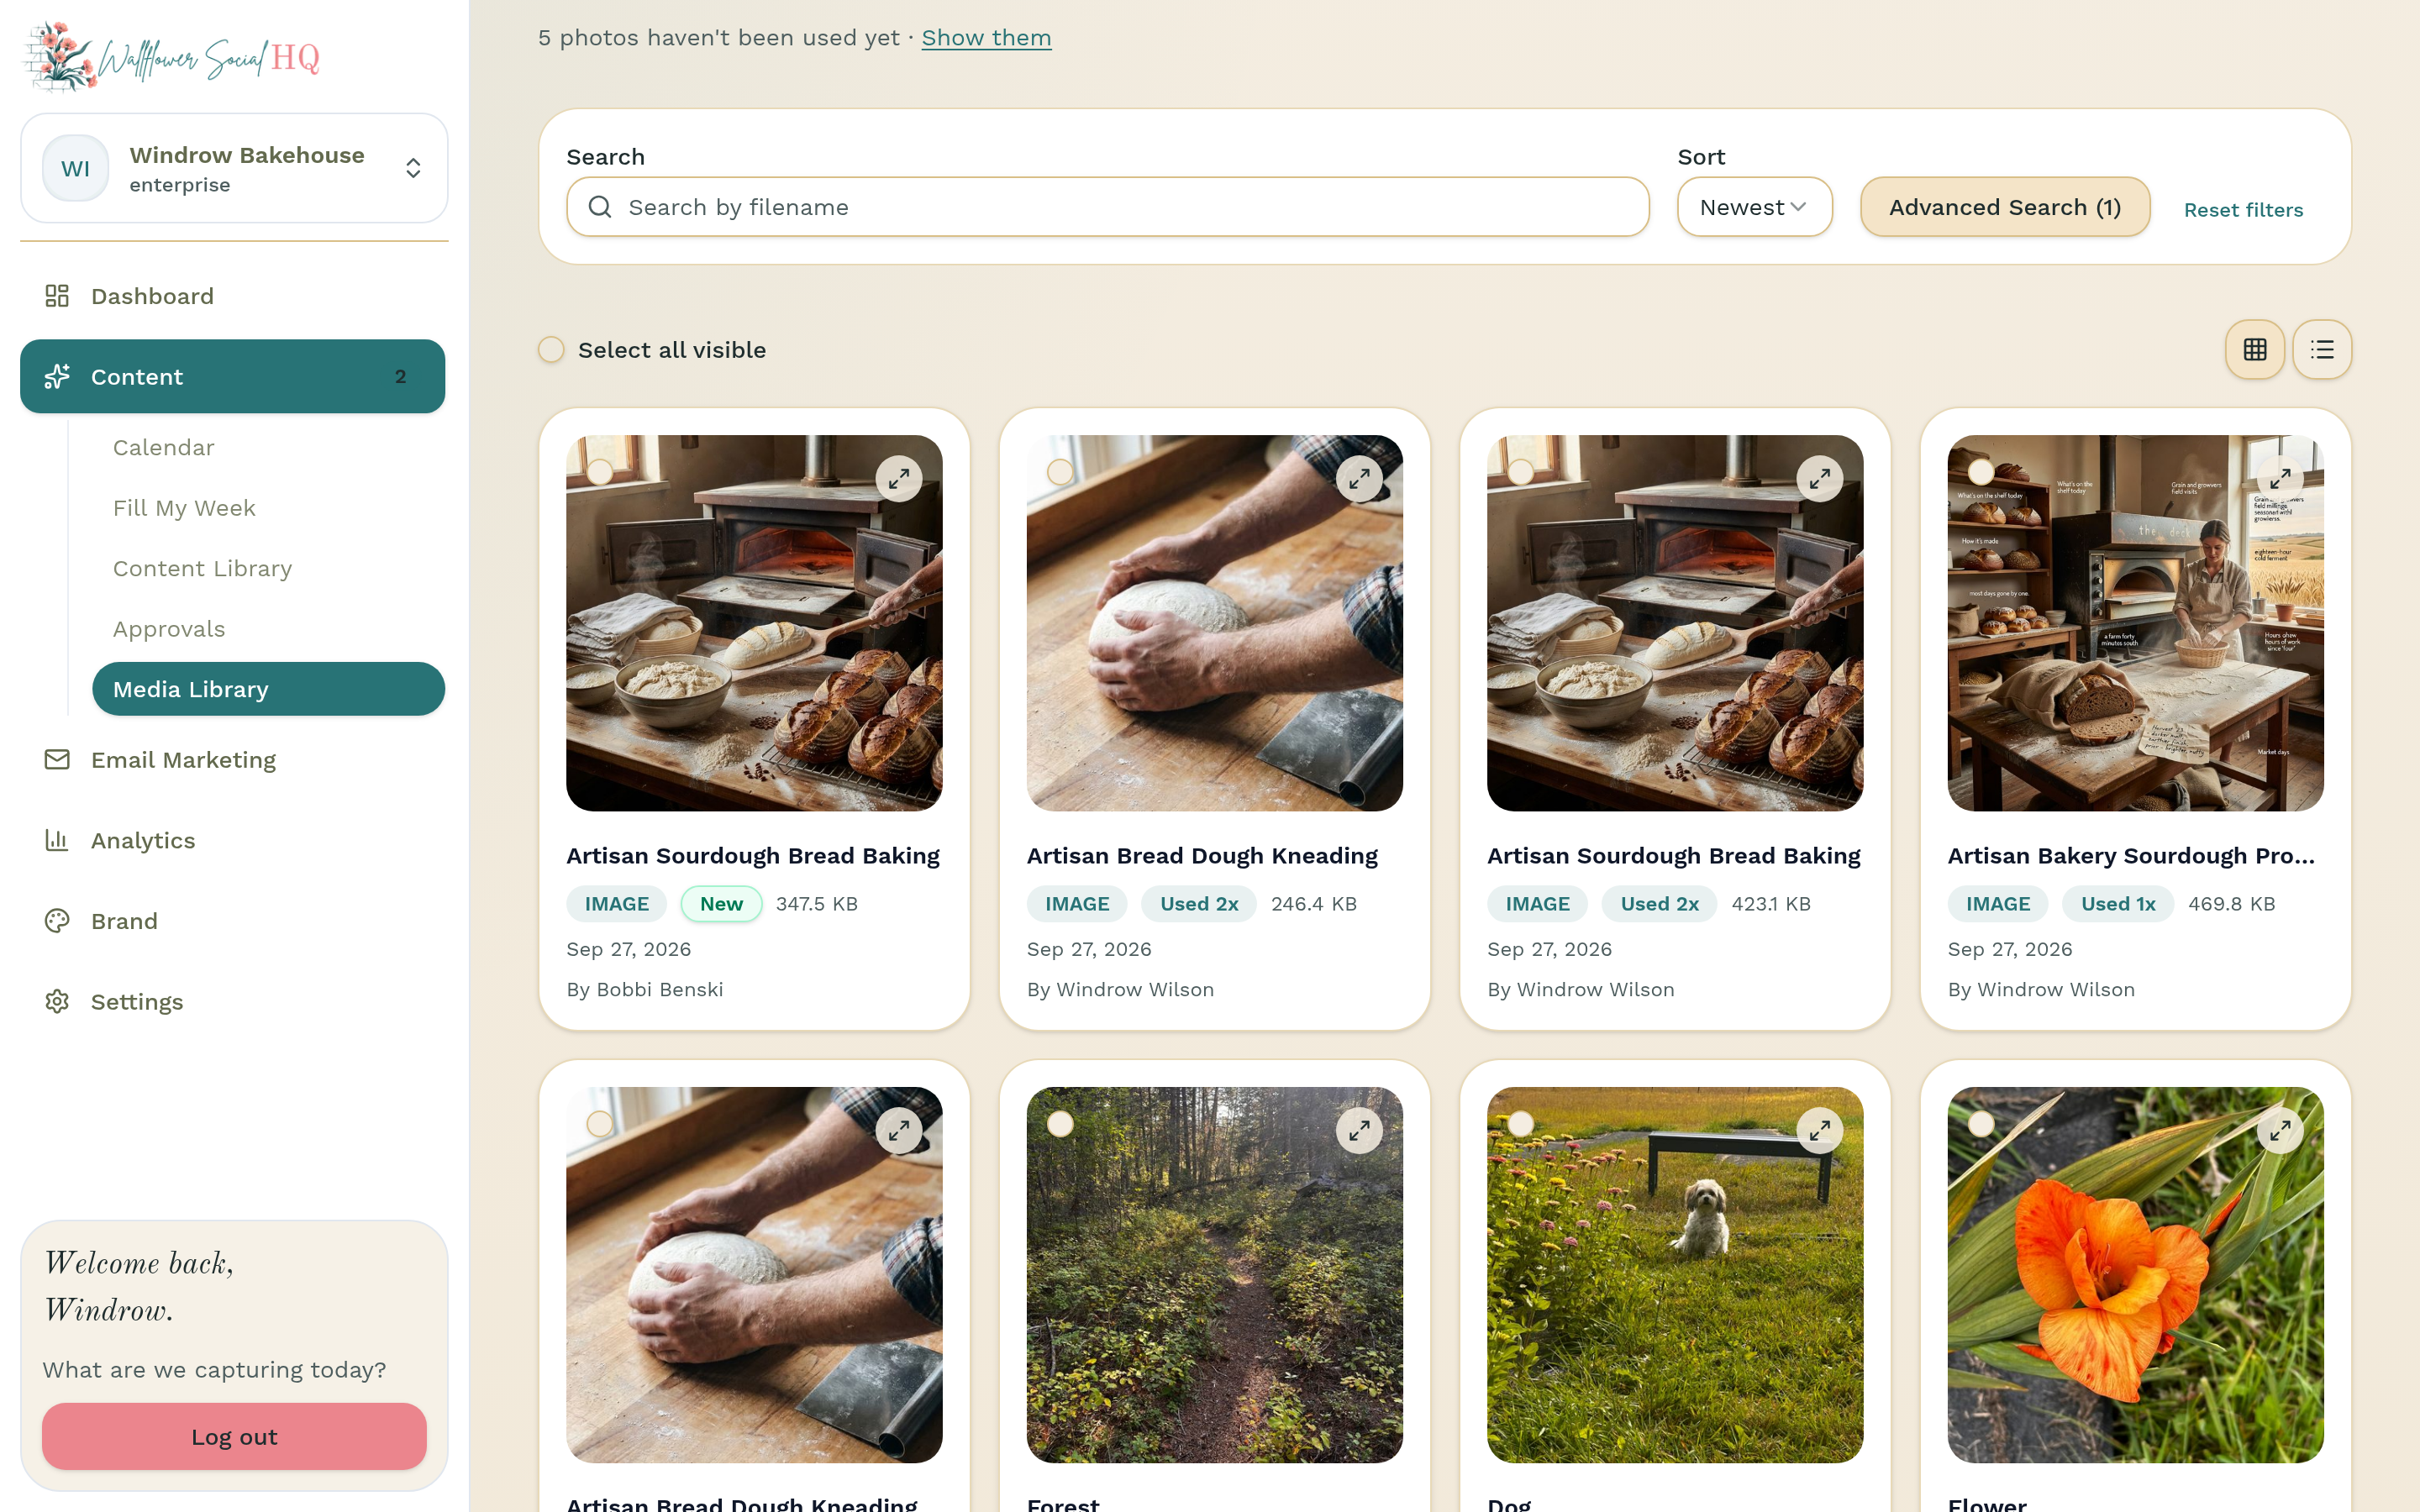
Task: Select the 246.4 KB Dough Kneading card
Action: coord(1060,472)
